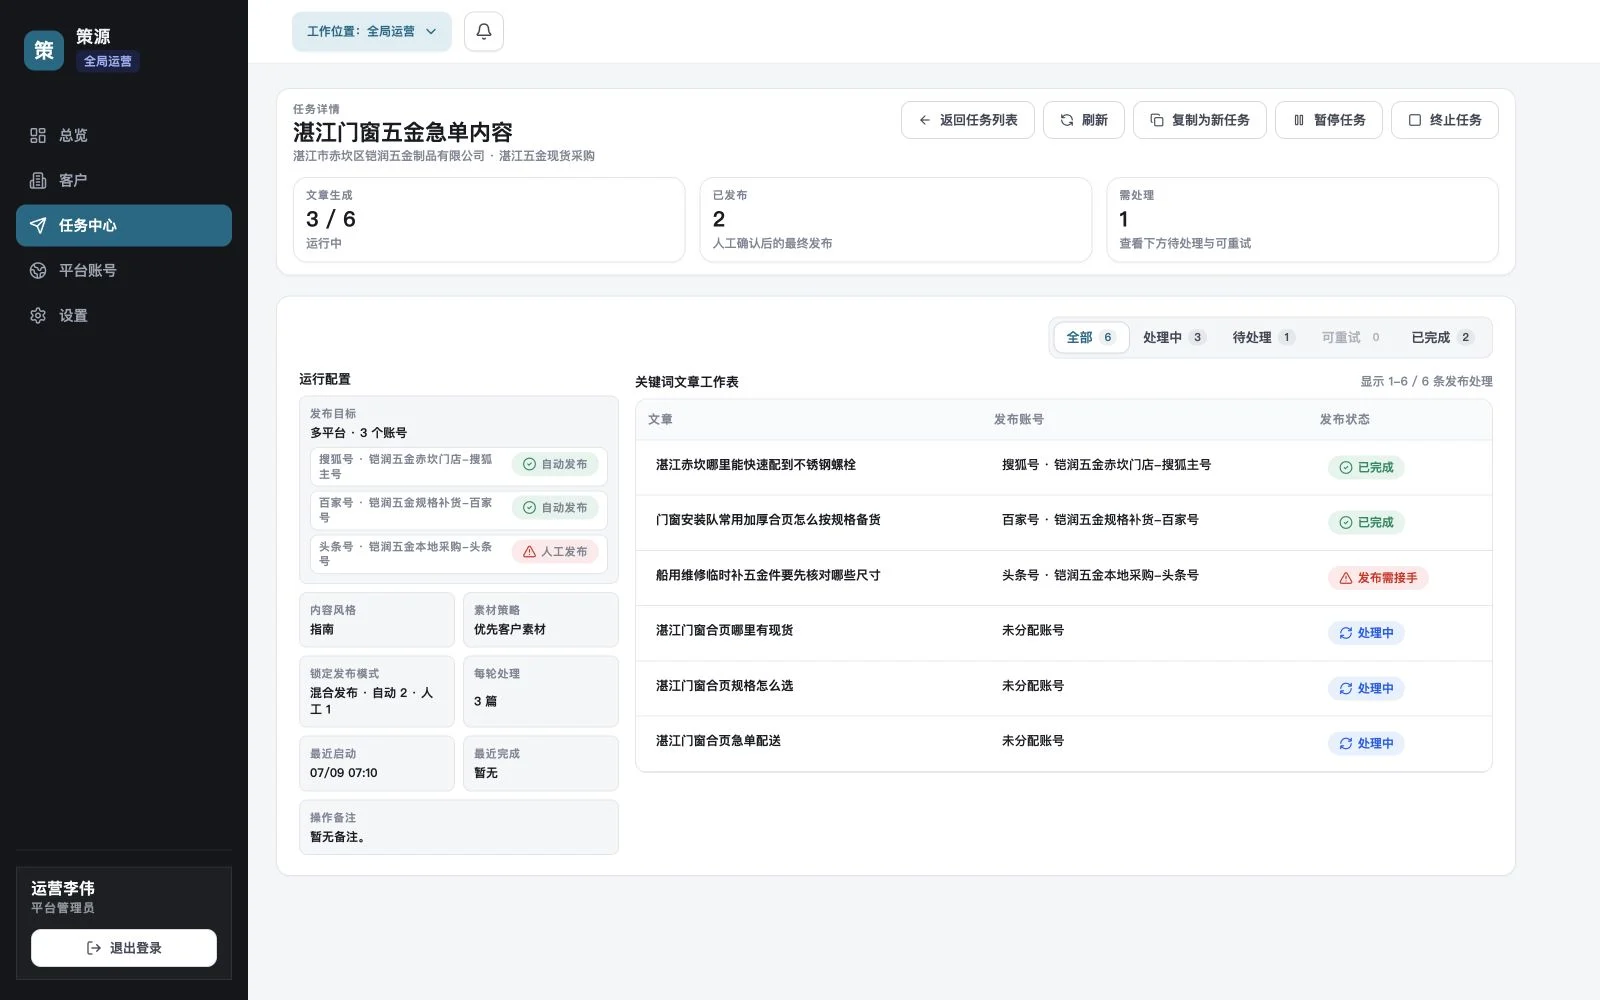Click the 已发布 stat card
Image resolution: width=1600 pixels, height=1000 pixels.
[x=896, y=220]
